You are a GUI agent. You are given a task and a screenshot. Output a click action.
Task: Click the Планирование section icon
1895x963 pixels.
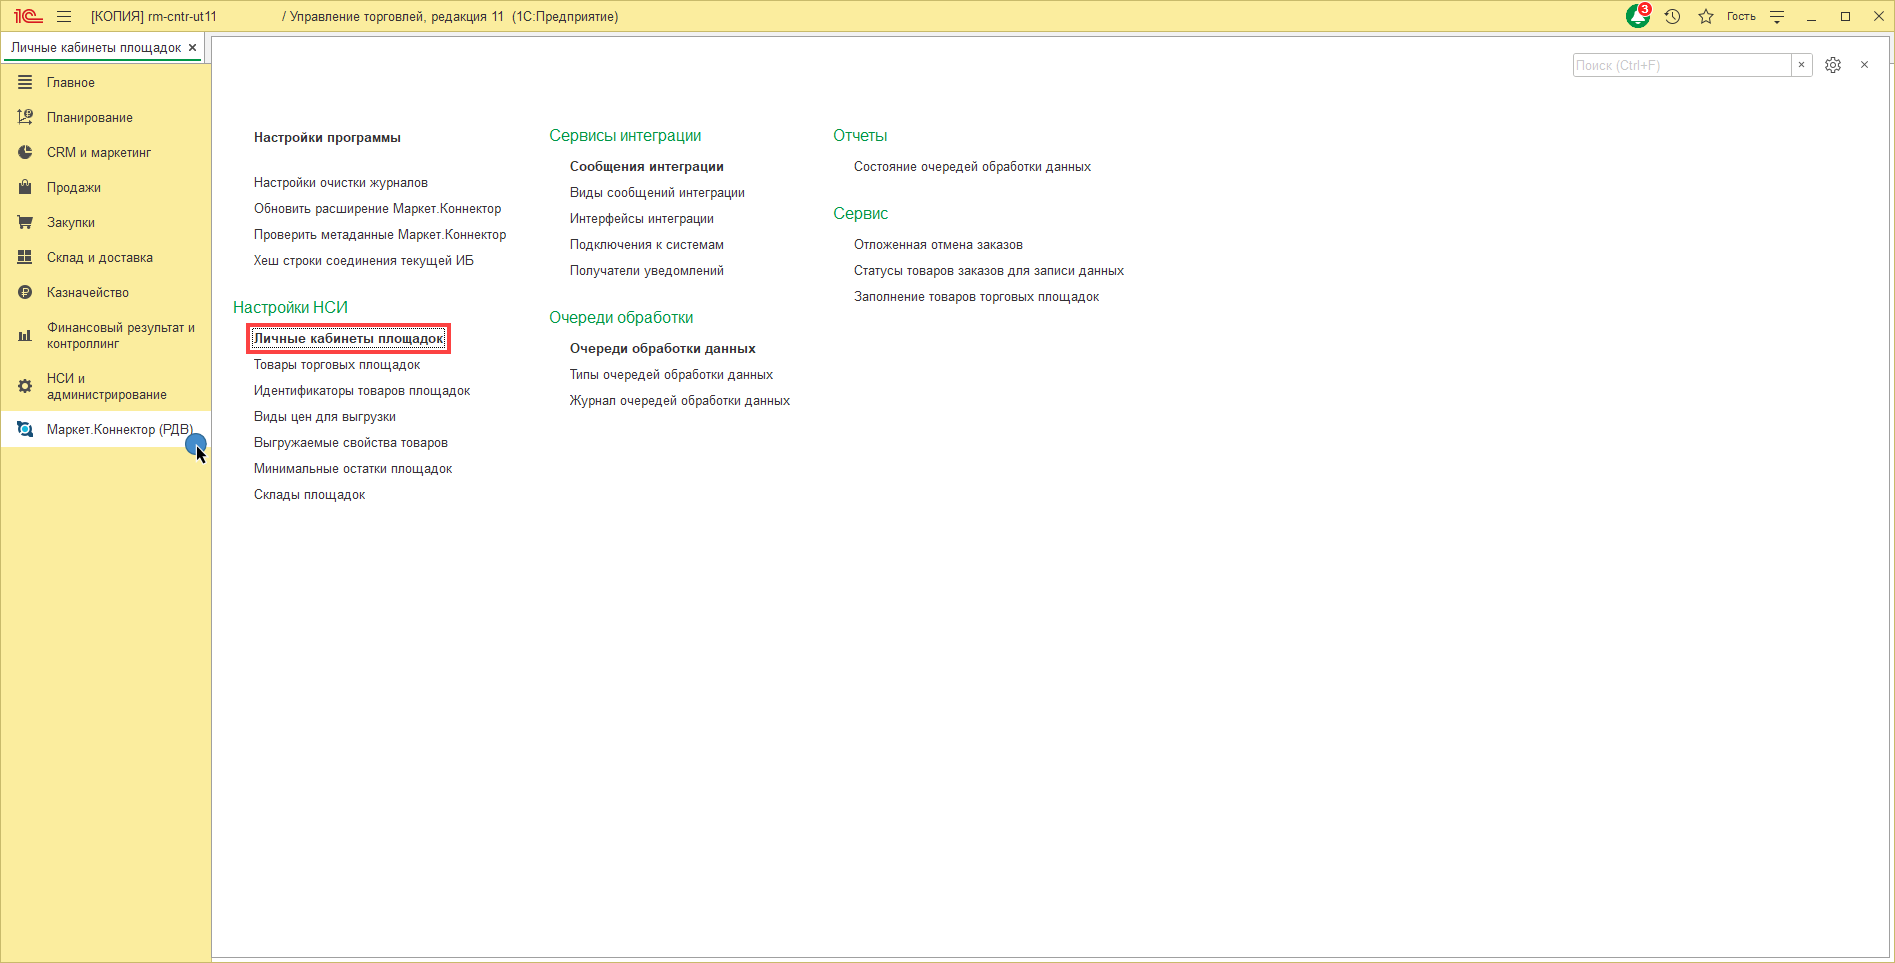pos(25,117)
